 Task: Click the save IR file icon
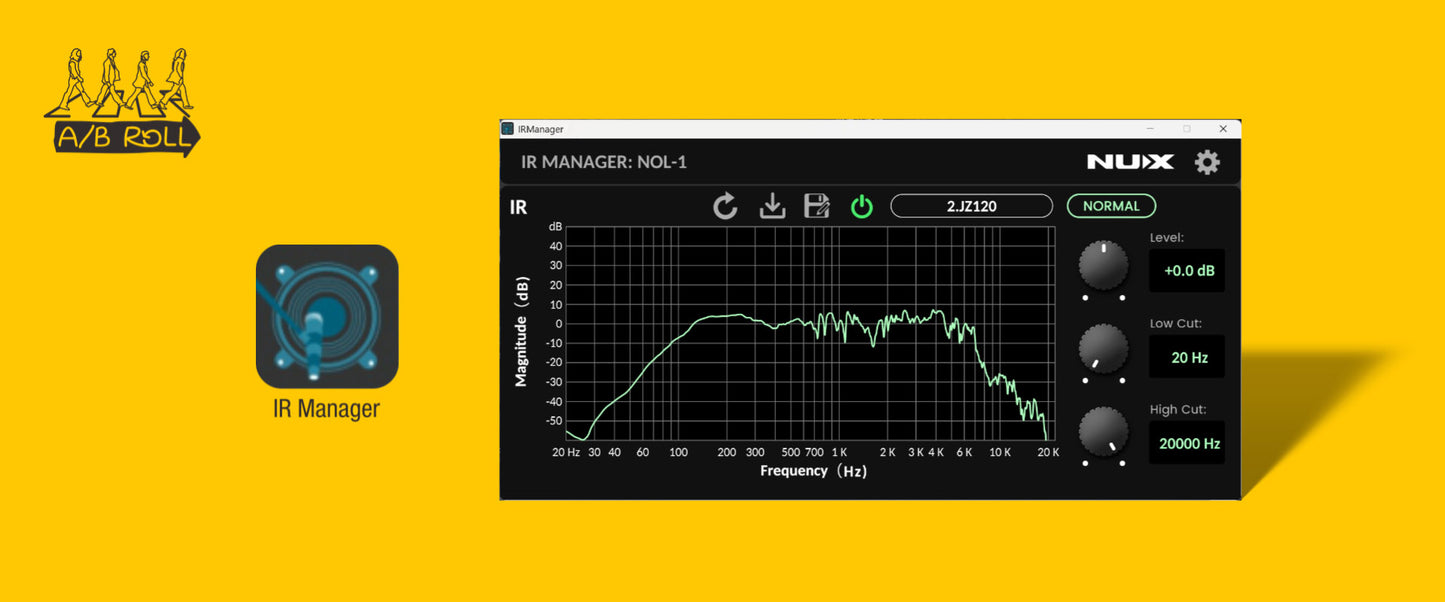click(x=817, y=205)
